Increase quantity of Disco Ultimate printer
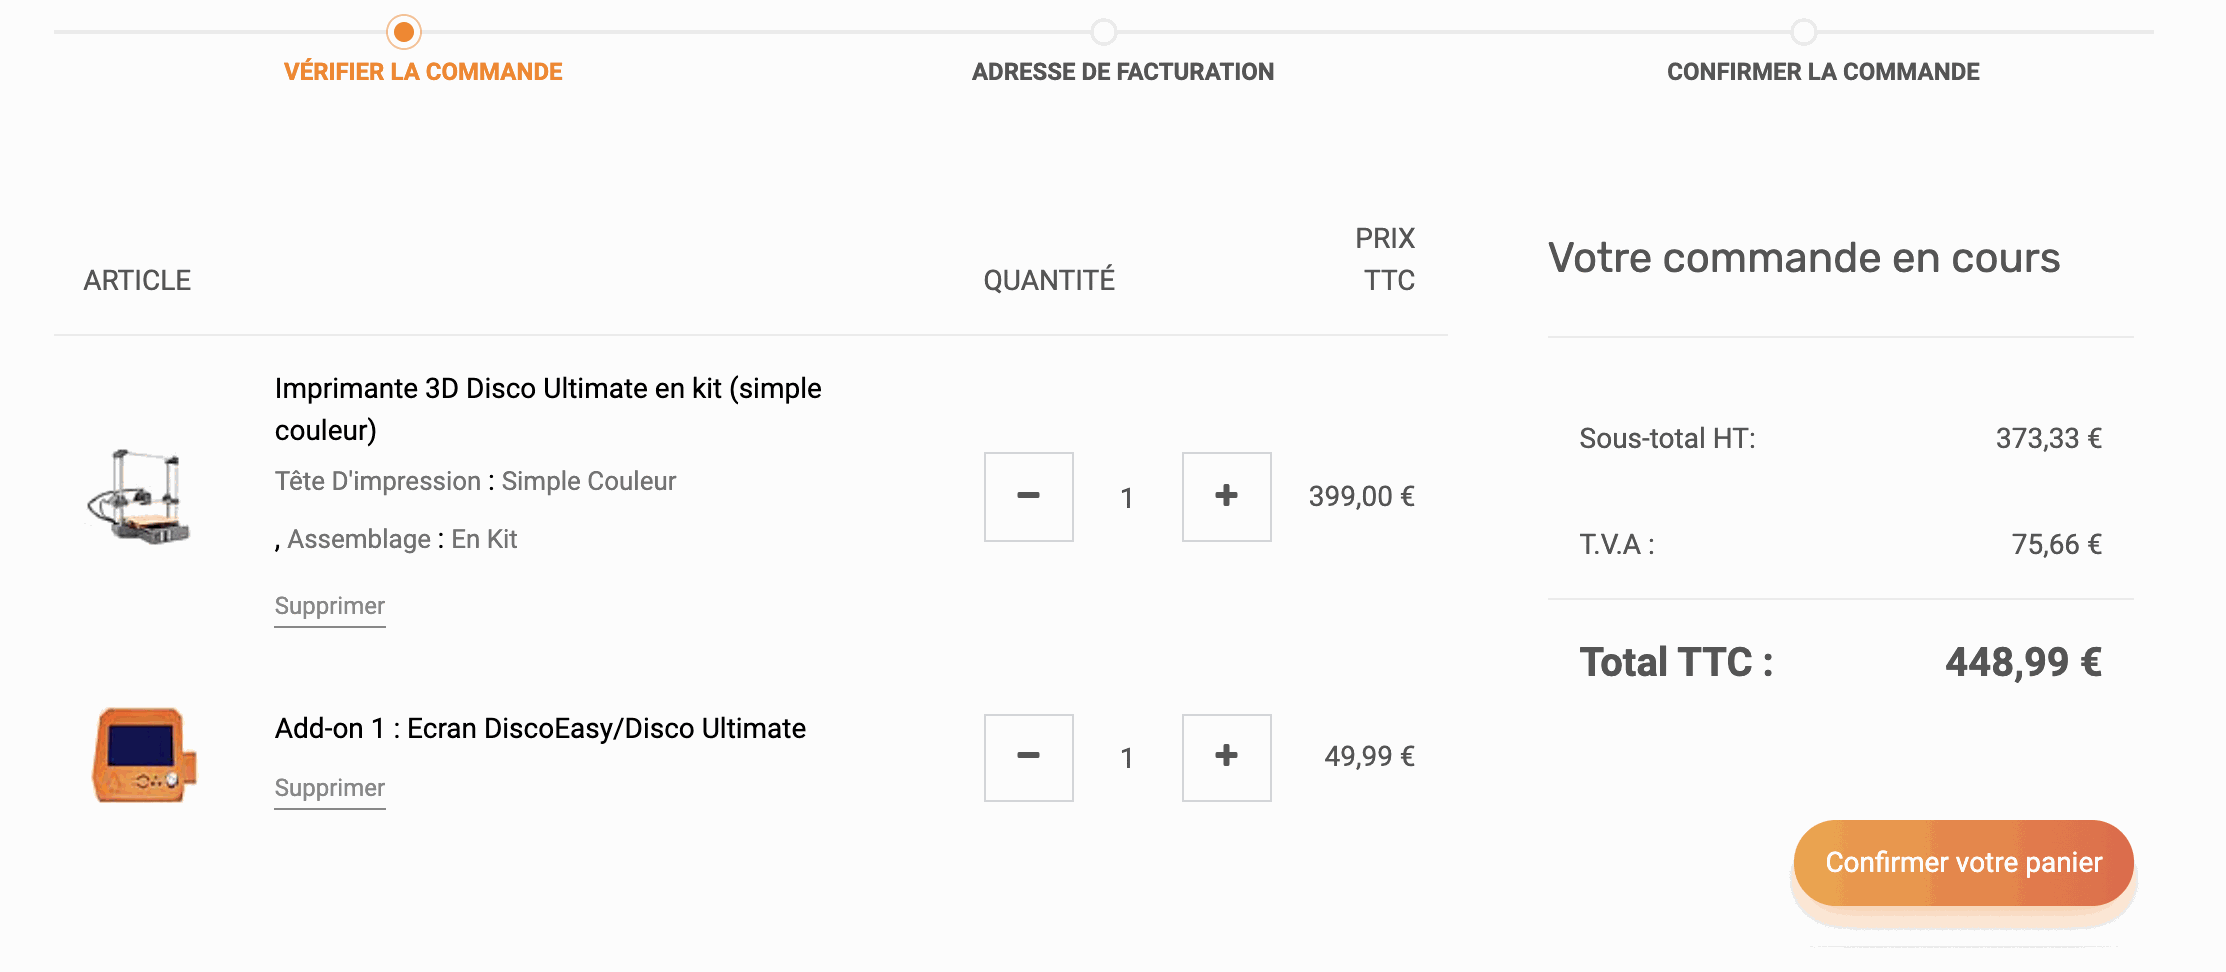This screenshot has width=2226, height=972. pos(1226,497)
